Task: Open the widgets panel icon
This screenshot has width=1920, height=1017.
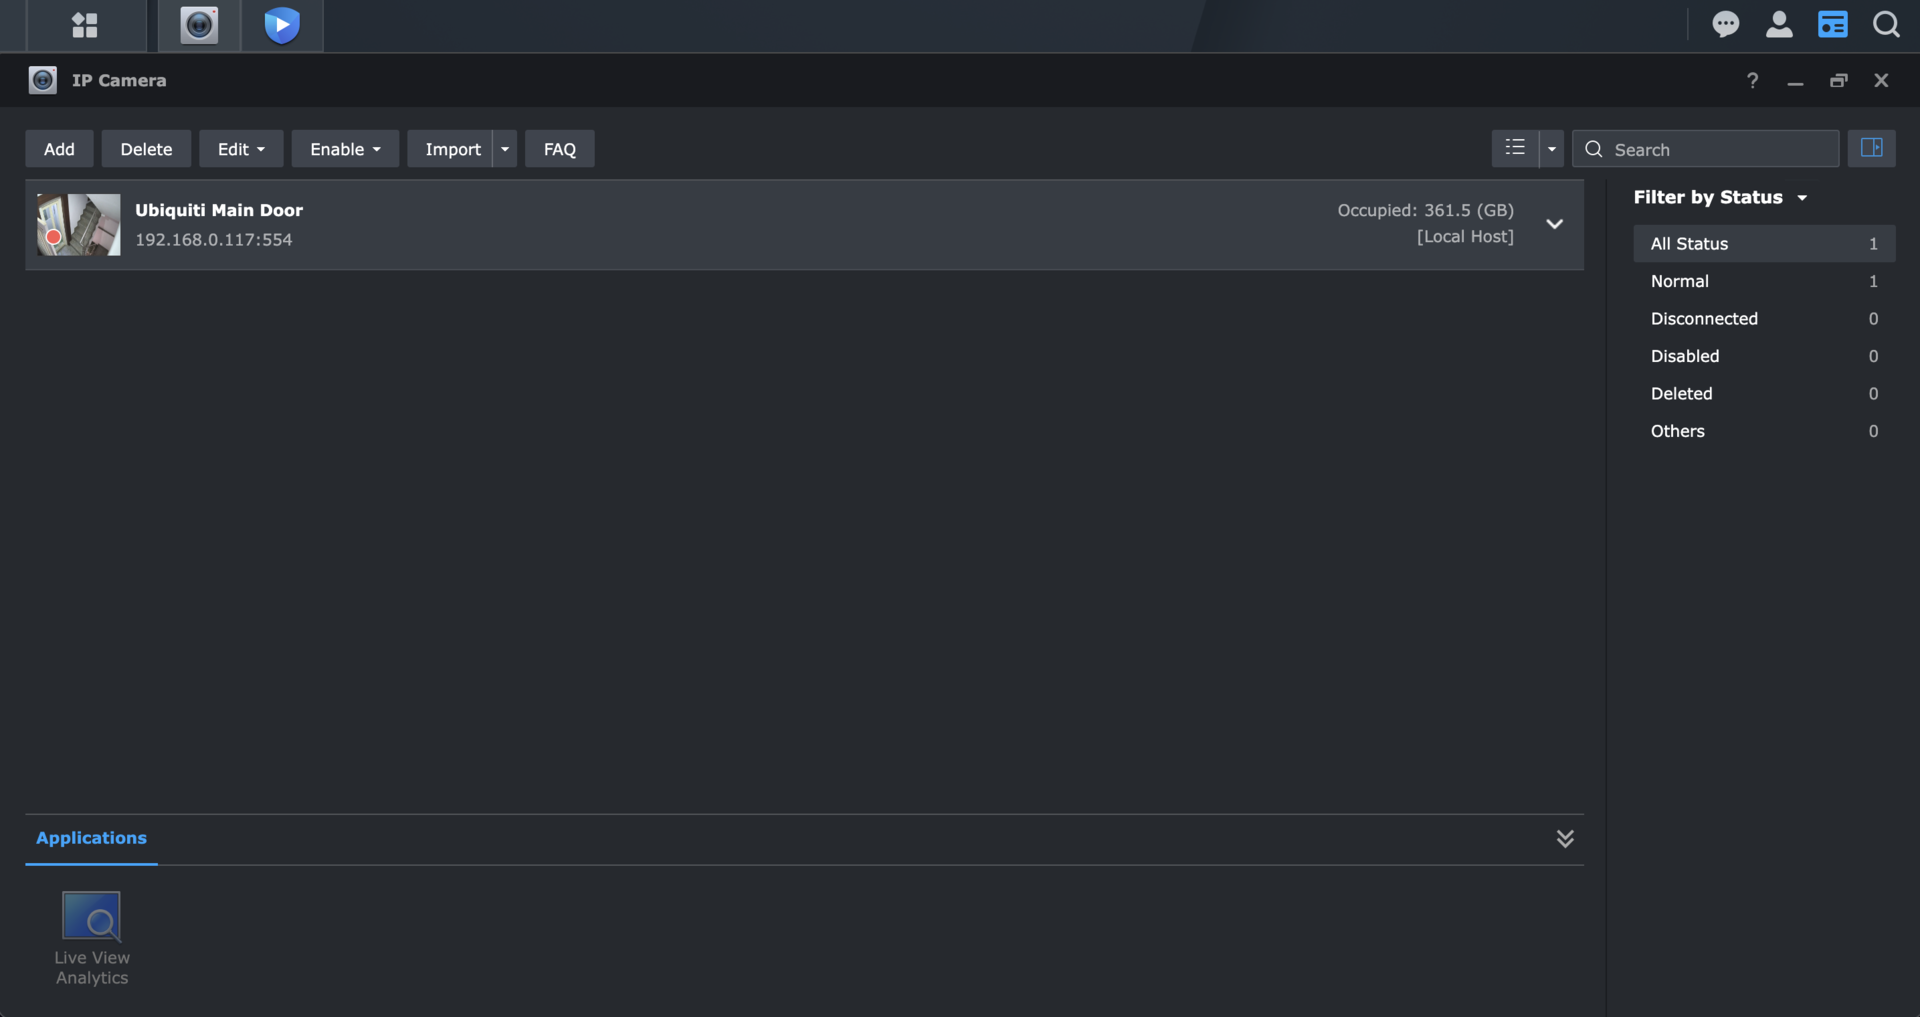Action: coord(1832,25)
